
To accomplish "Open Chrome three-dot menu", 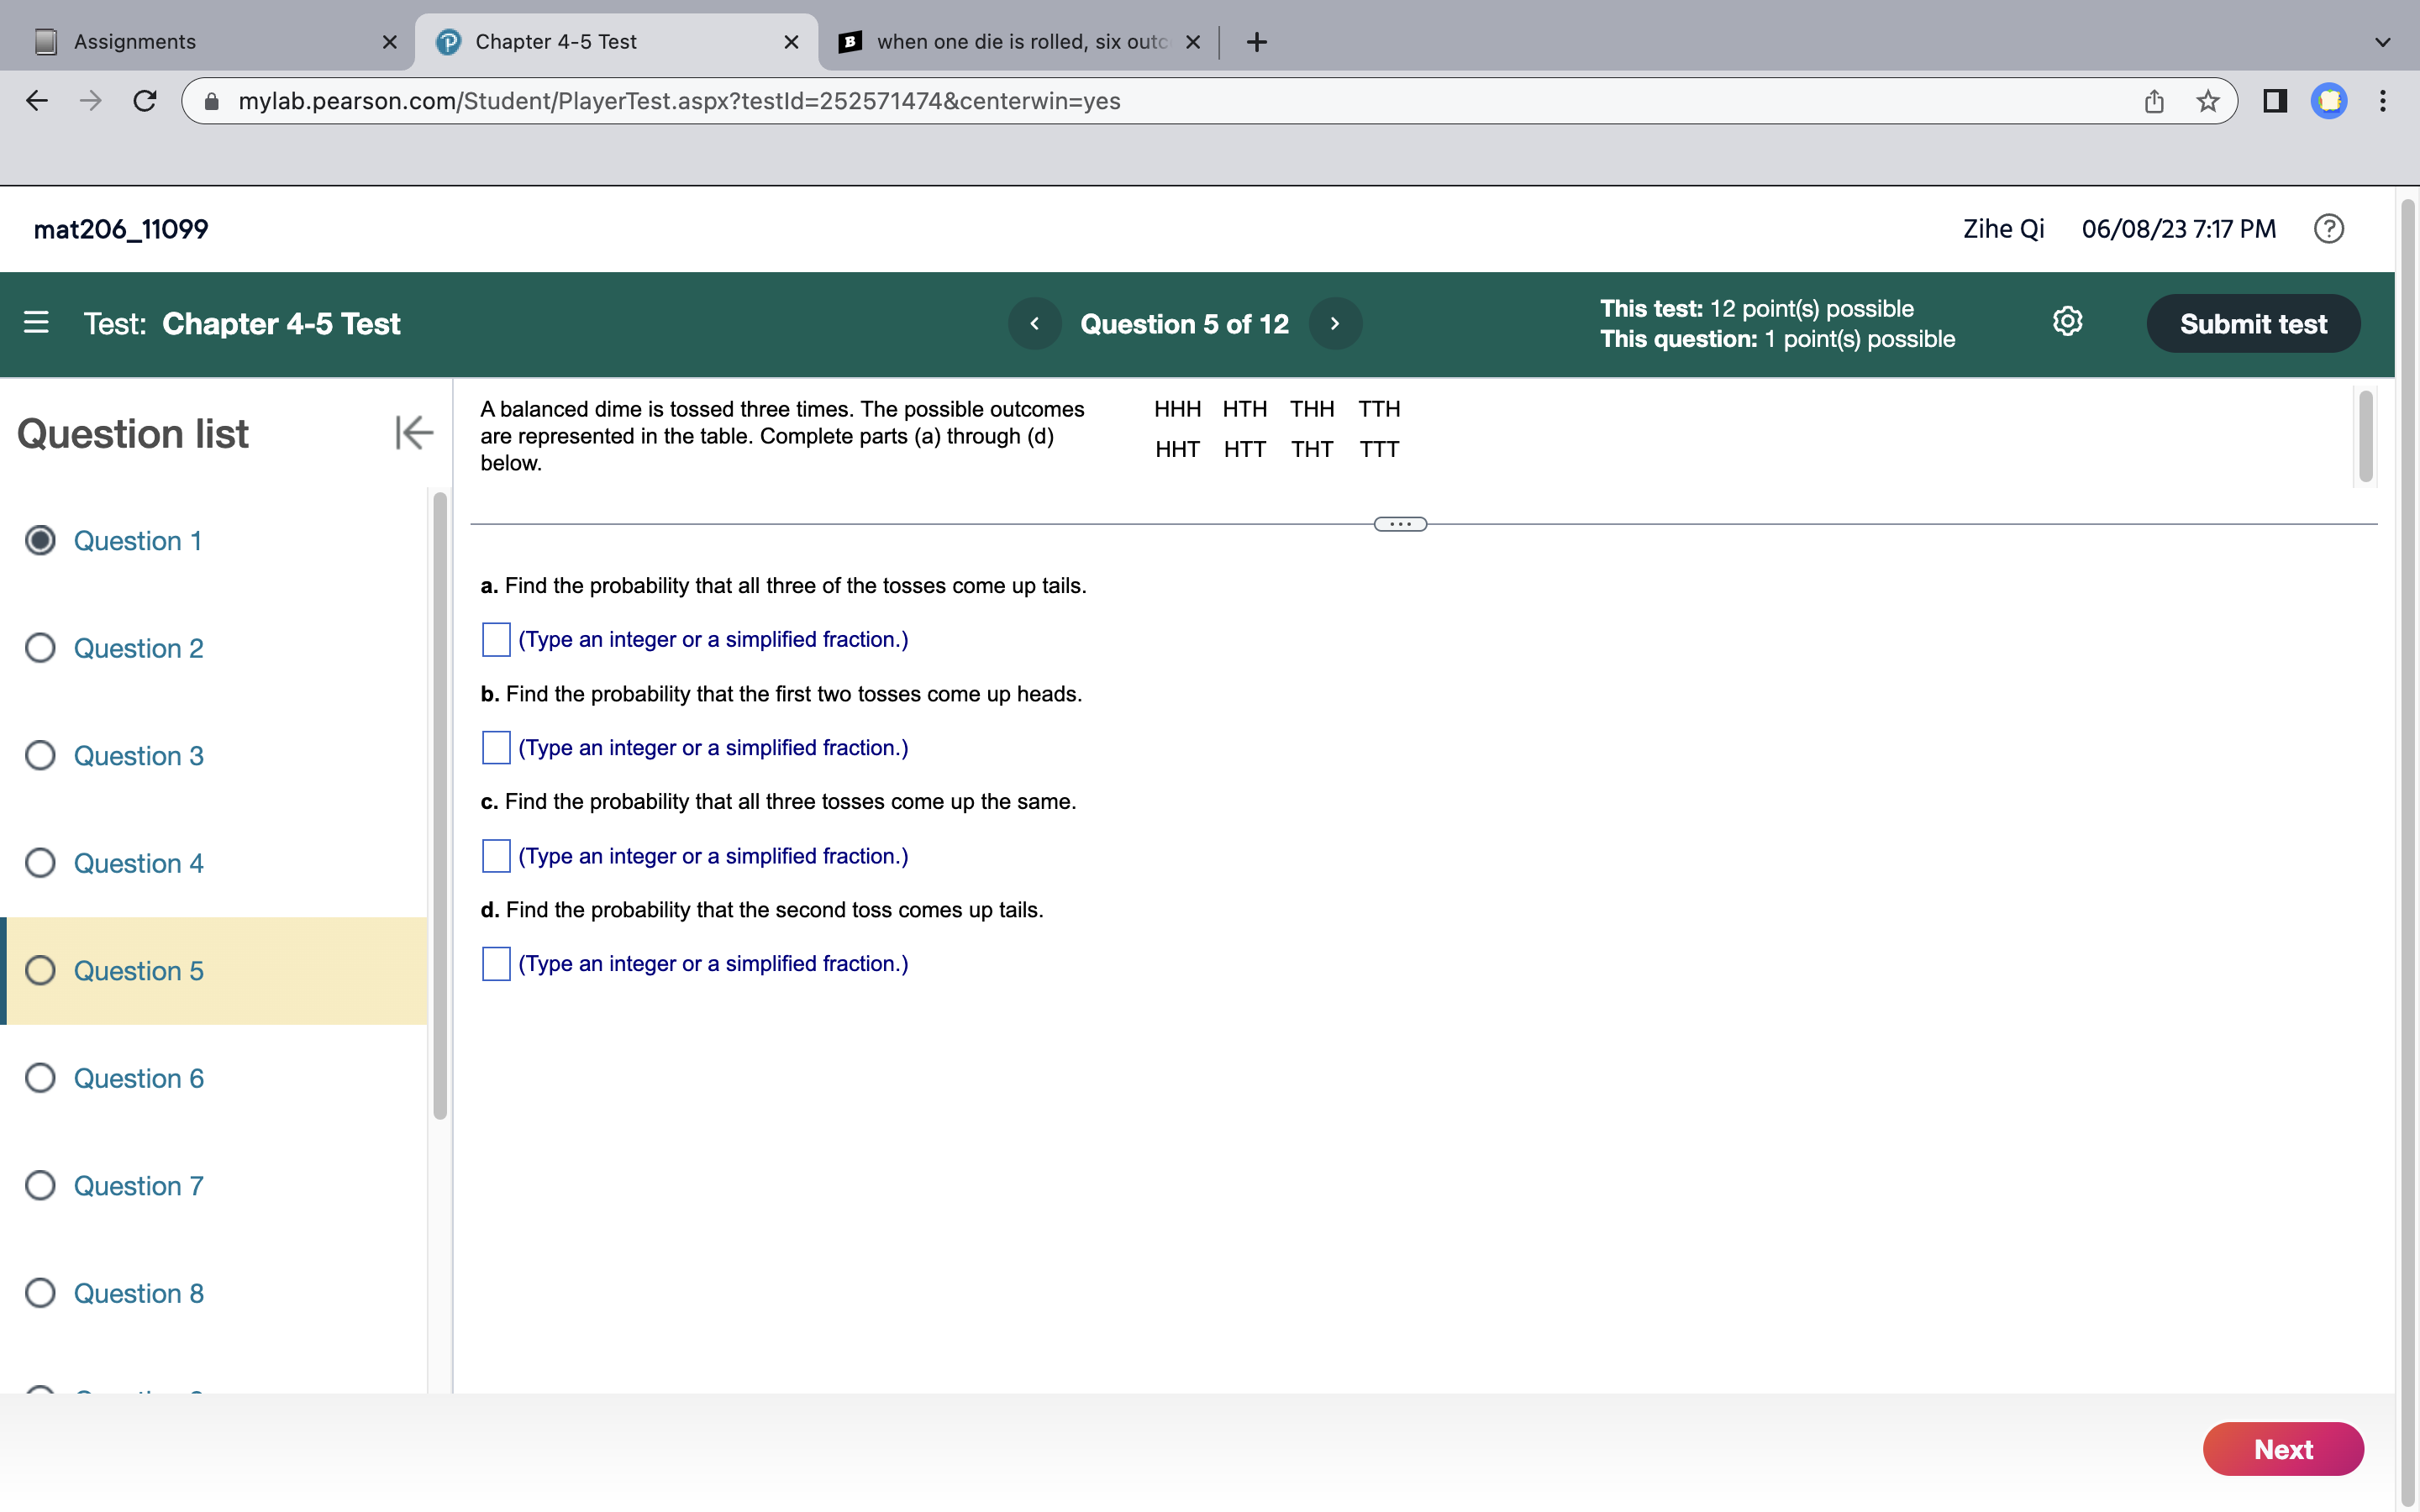I will [x=2383, y=101].
